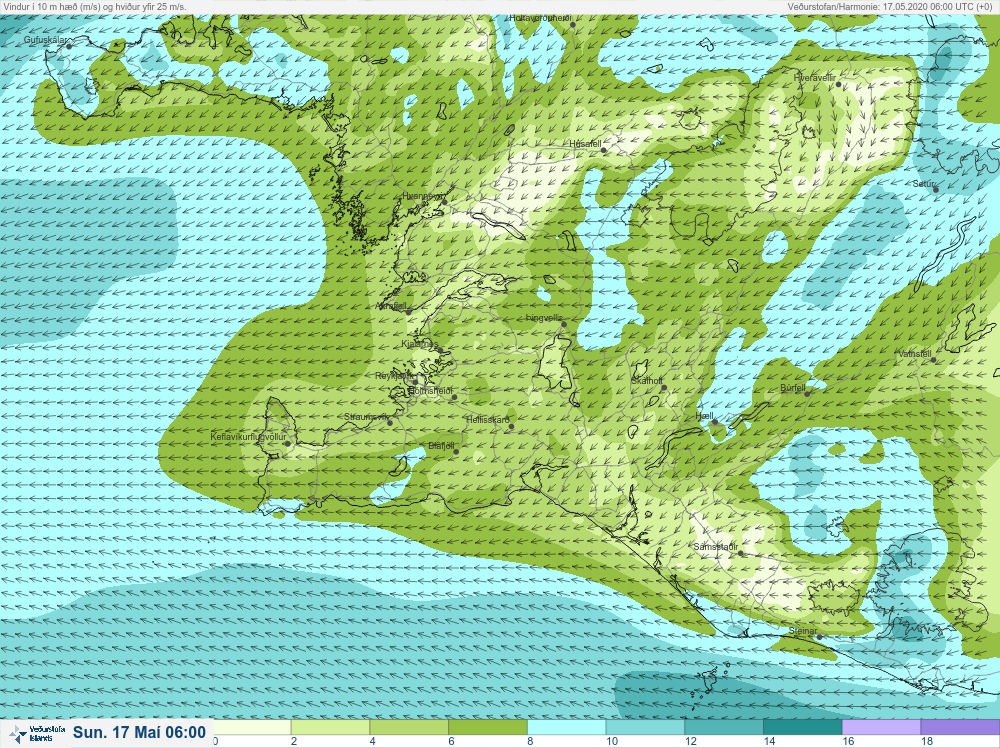Image resolution: width=1000 pixels, height=748 pixels.
Task: Click the legend value 4
Action: [x=372, y=741]
